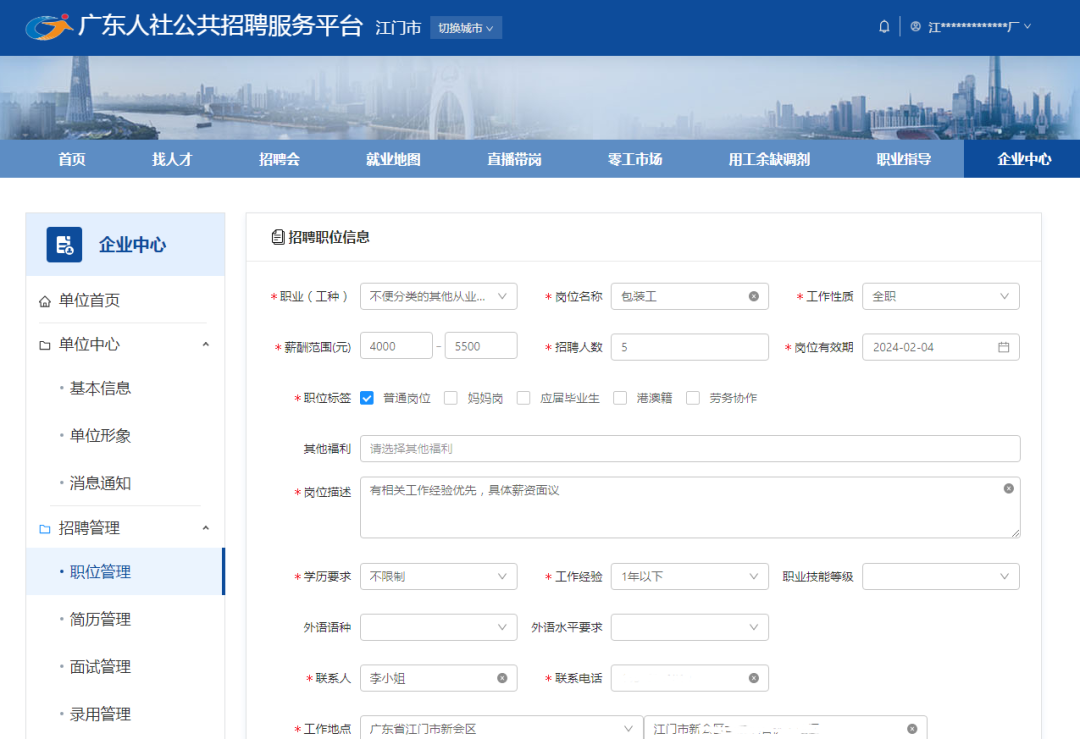Open the 学历要求 dropdown
The width and height of the screenshot is (1080, 739).
[x=438, y=576]
